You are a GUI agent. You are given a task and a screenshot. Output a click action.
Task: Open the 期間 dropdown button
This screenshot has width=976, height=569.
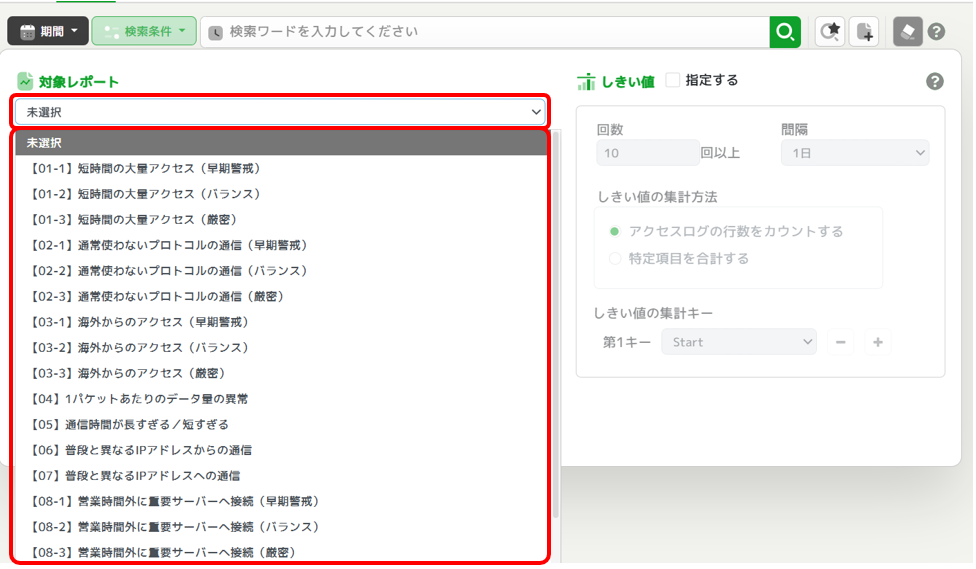tap(48, 32)
